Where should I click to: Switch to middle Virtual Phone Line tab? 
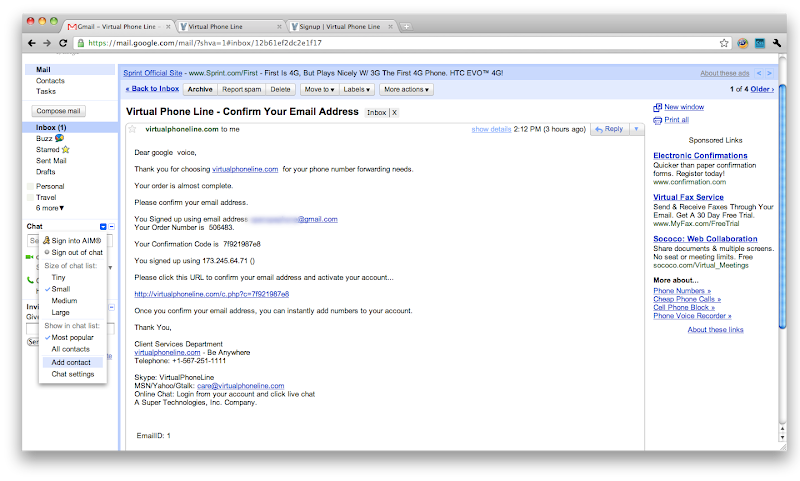(x=231, y=27)
